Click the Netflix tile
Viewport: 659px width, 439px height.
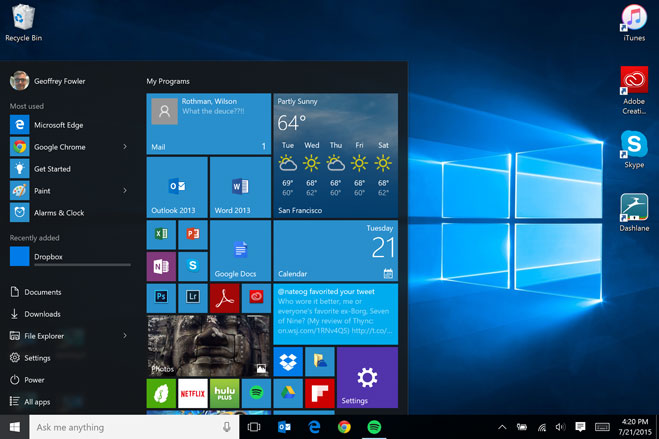click(192, 393)
